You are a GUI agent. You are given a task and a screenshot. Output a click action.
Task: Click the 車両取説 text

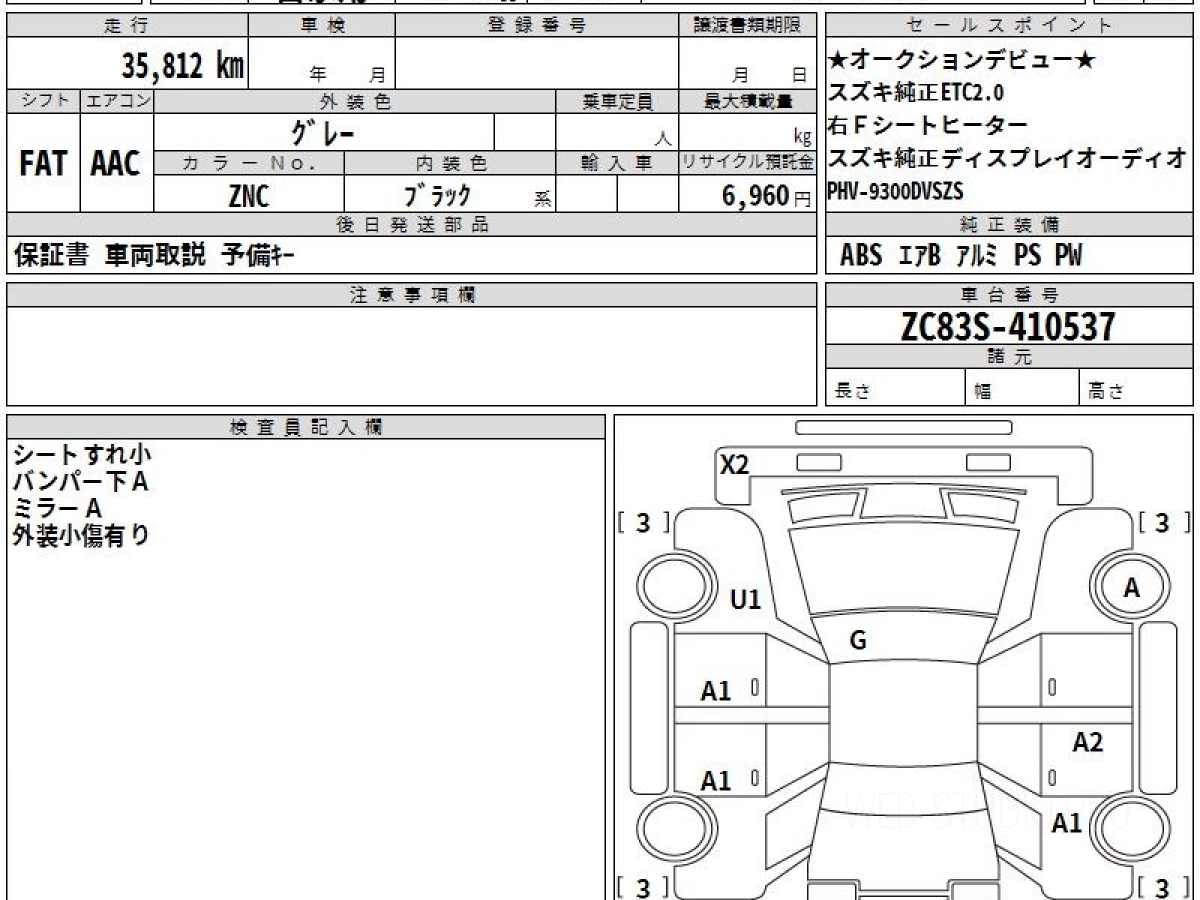click(156, 256)
